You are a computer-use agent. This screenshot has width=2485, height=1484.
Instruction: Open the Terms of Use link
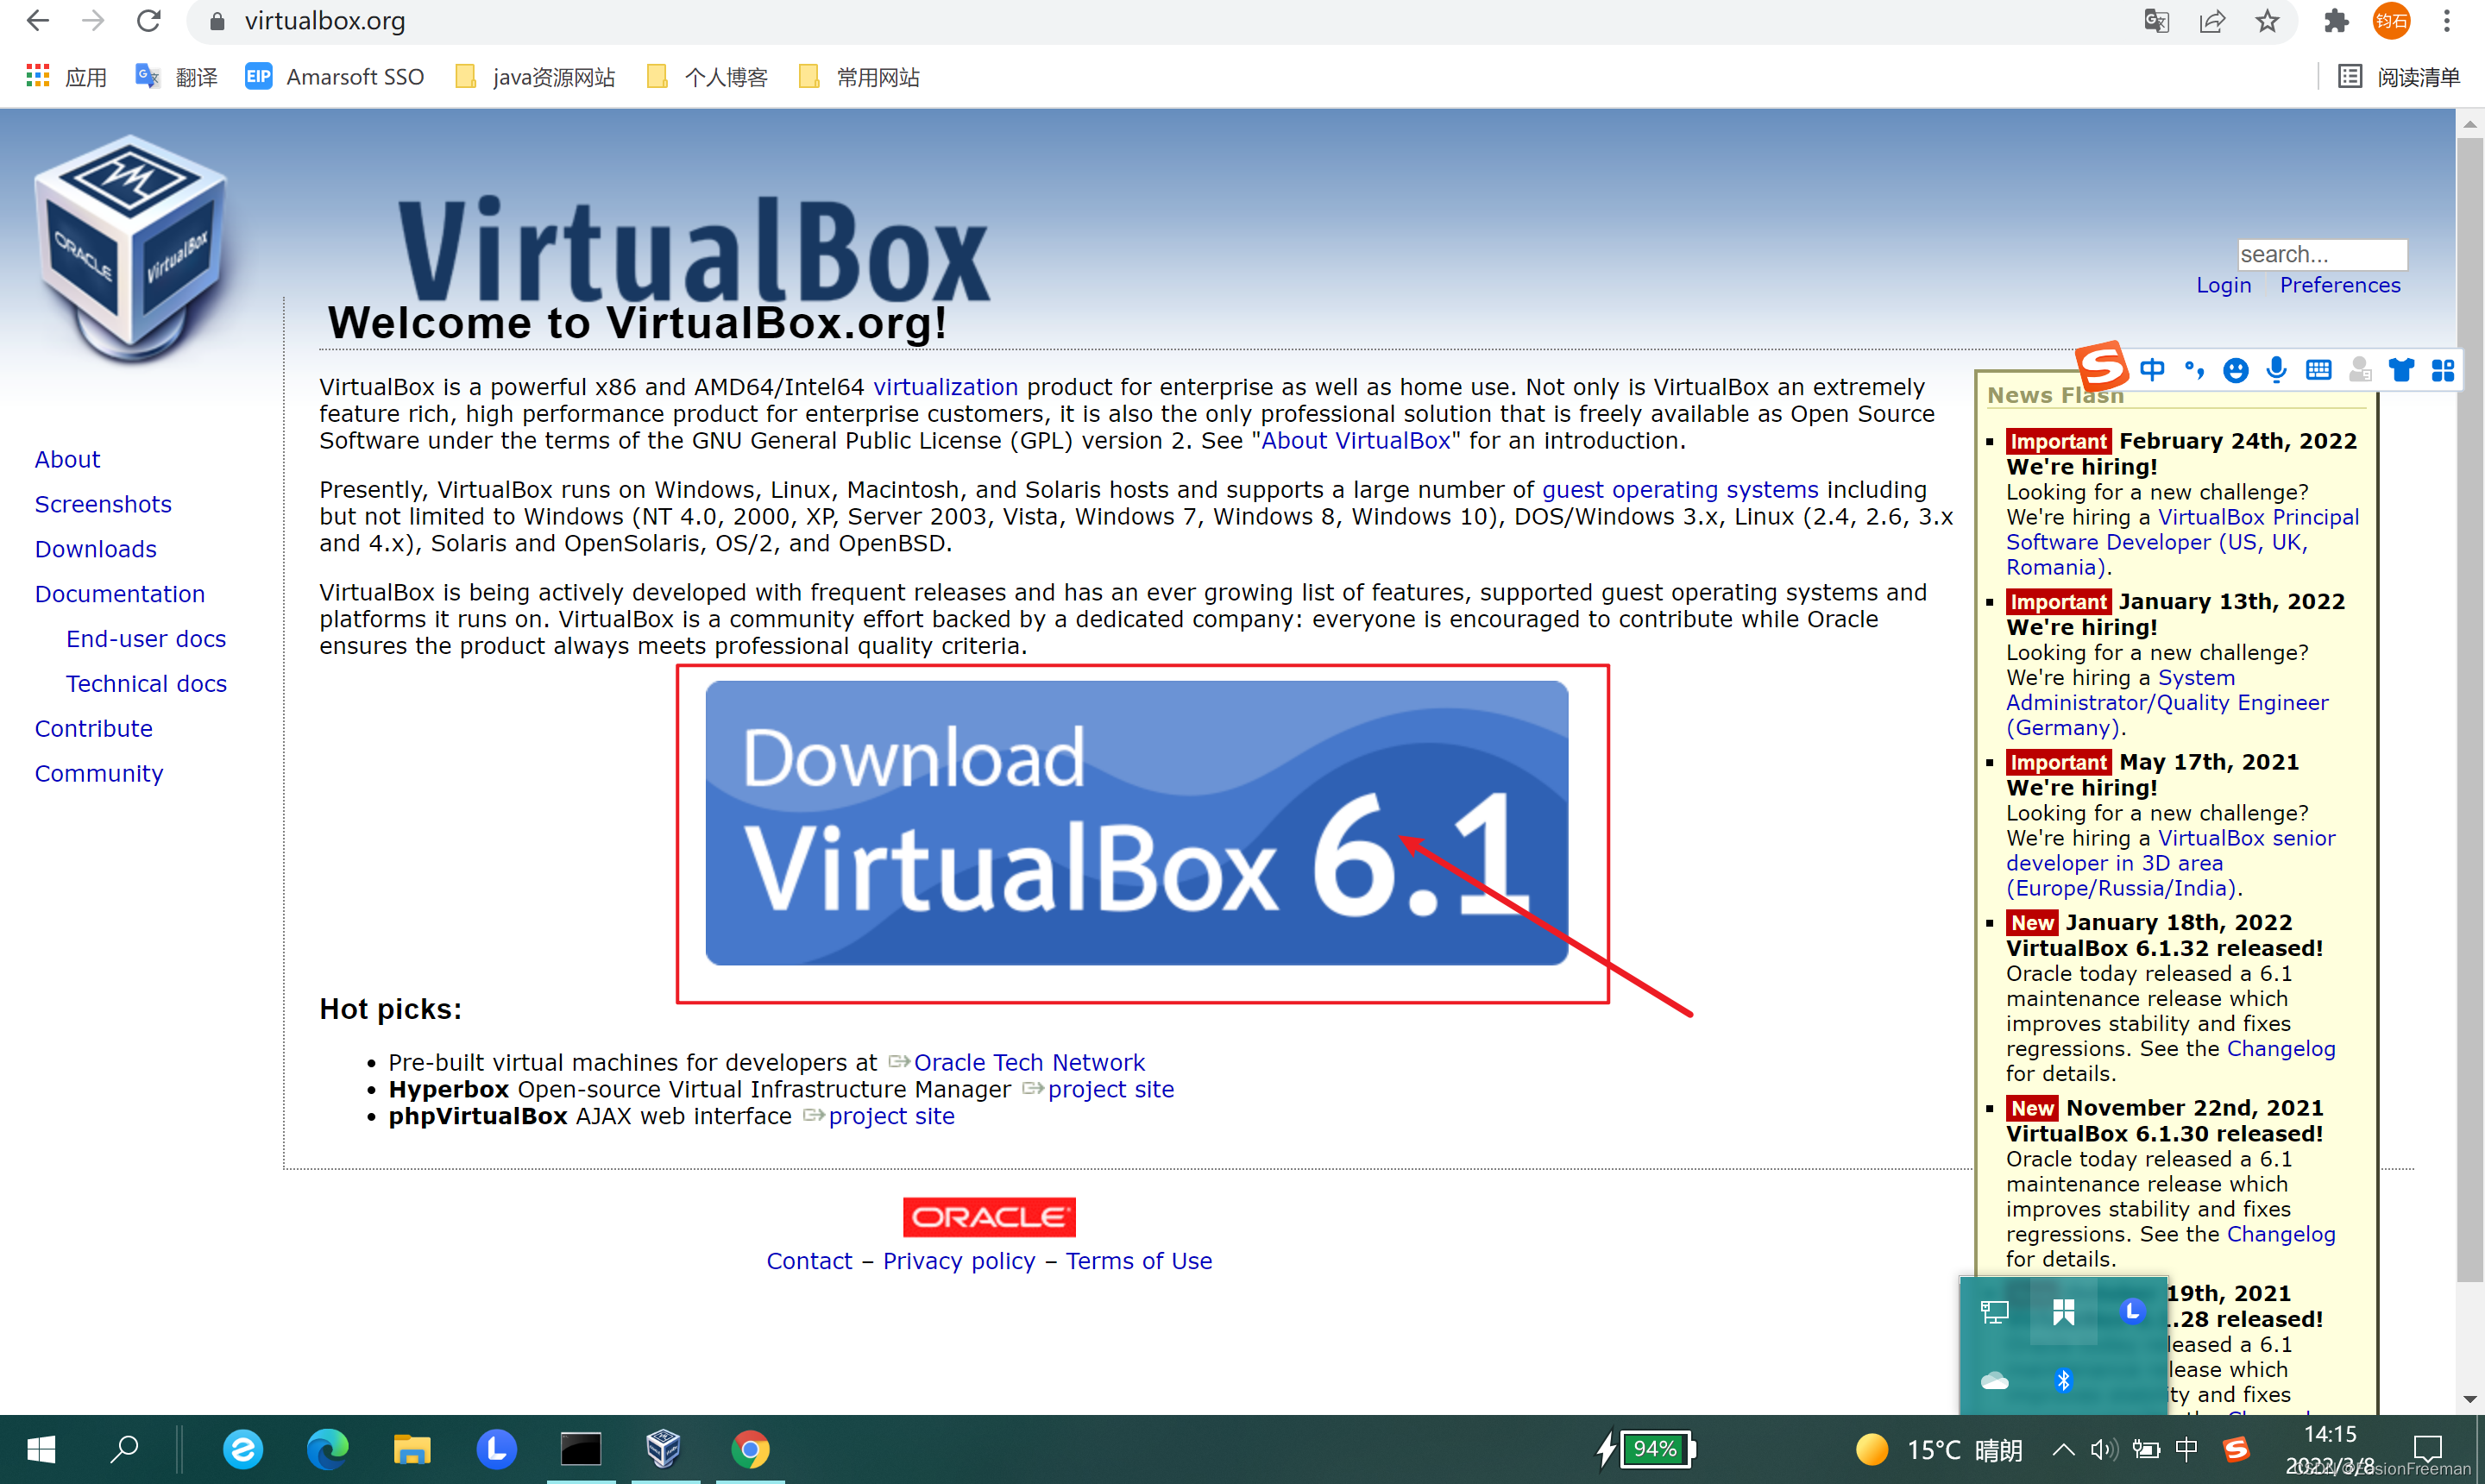coord(1138,1262)
